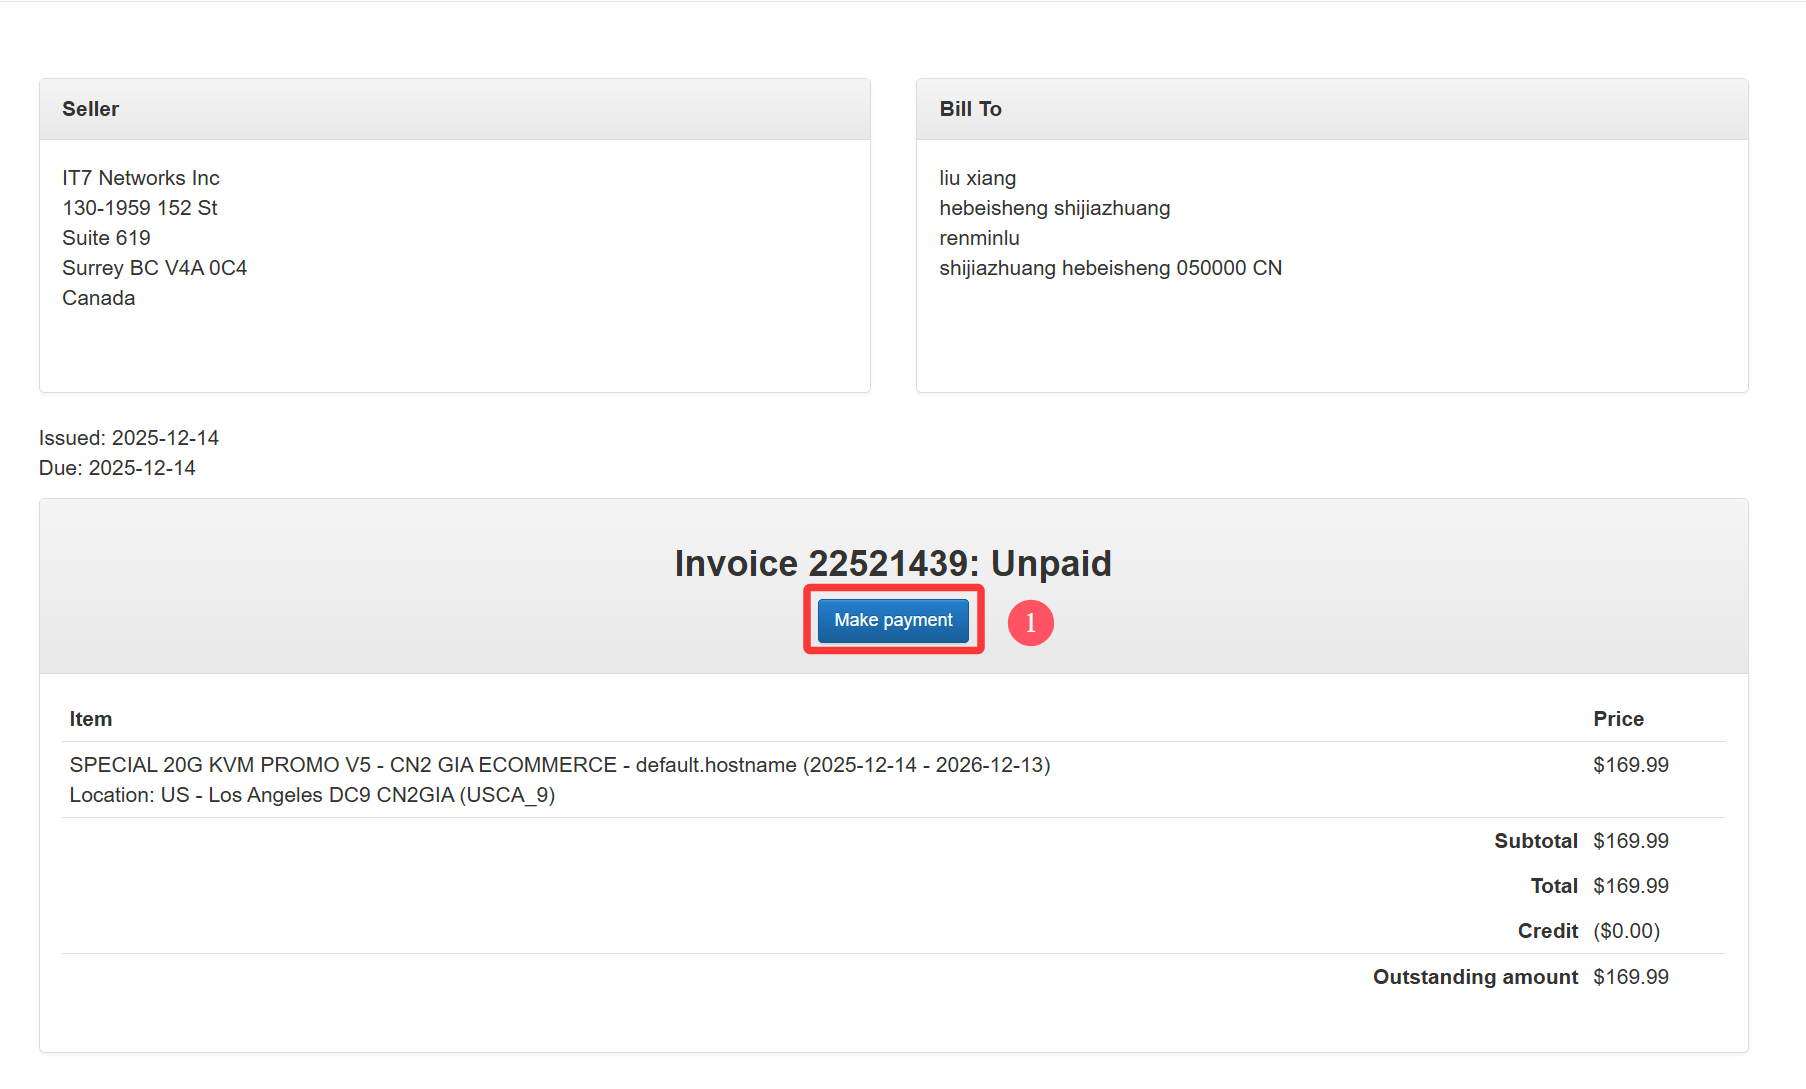The height and width of the screenshot is (1089, 1806).
Task: Click the Make payment button
Action: (893, 620)
